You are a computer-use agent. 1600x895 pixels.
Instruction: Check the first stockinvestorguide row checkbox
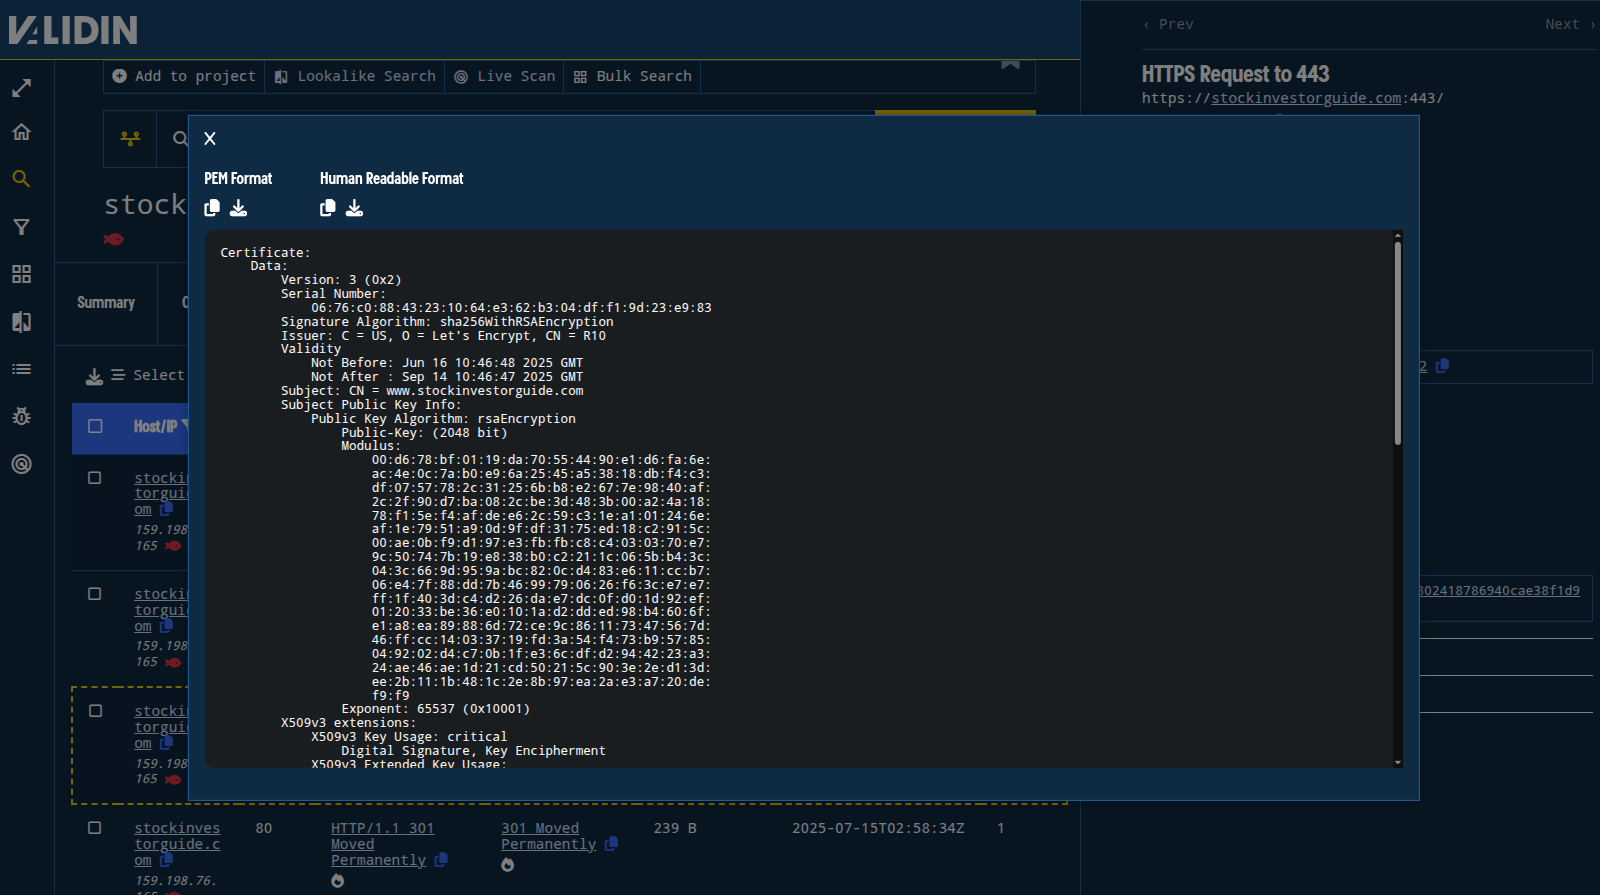(95, 478)
